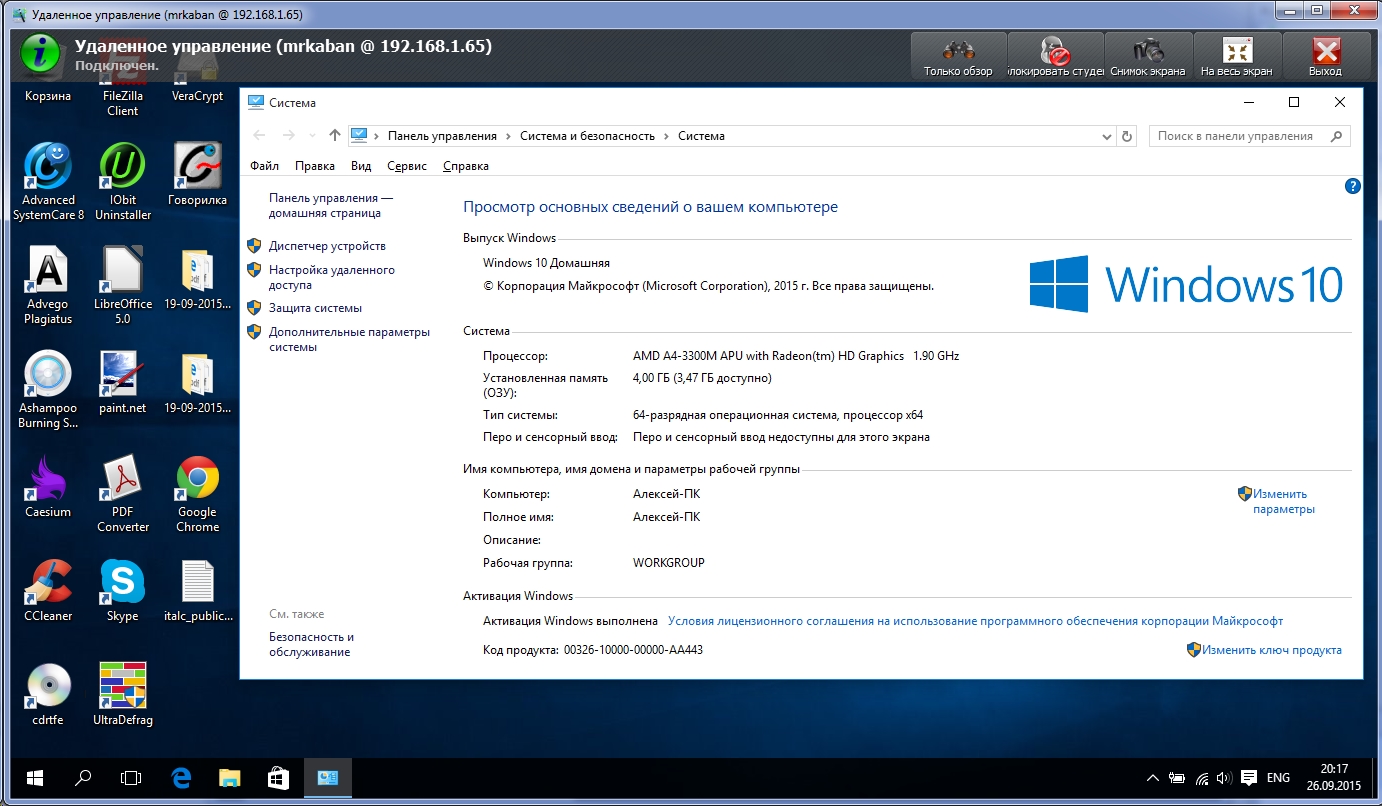Open 'Диспетчер устройств' link
1382x806 pixels.
(327, 246)
